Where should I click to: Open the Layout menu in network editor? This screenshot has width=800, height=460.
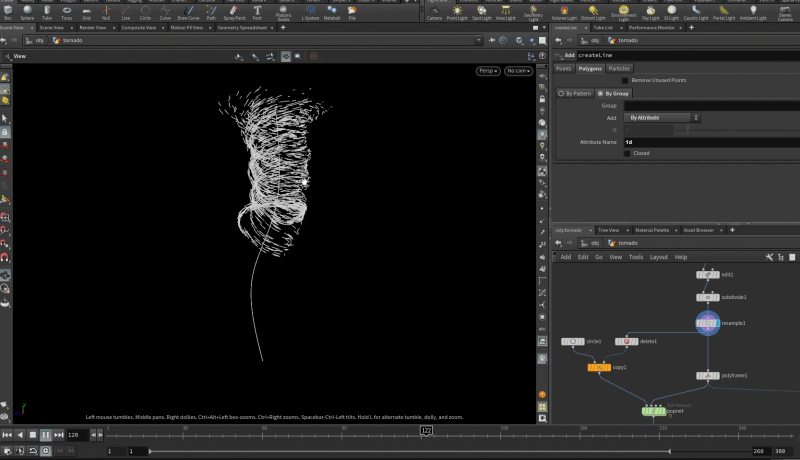(659, 257)
